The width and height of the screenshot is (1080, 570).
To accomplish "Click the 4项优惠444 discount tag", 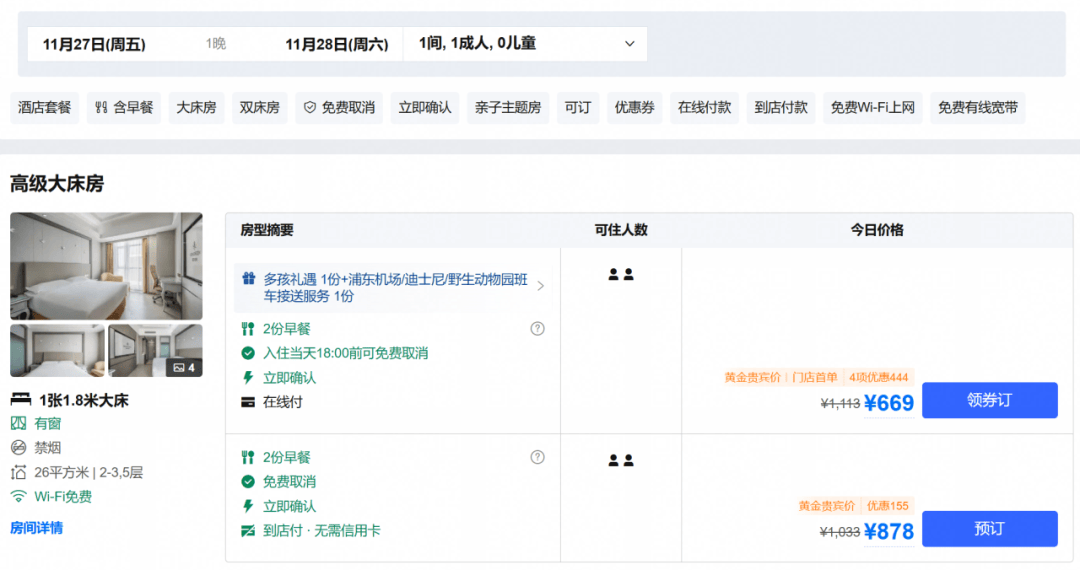I will point(878,377).
